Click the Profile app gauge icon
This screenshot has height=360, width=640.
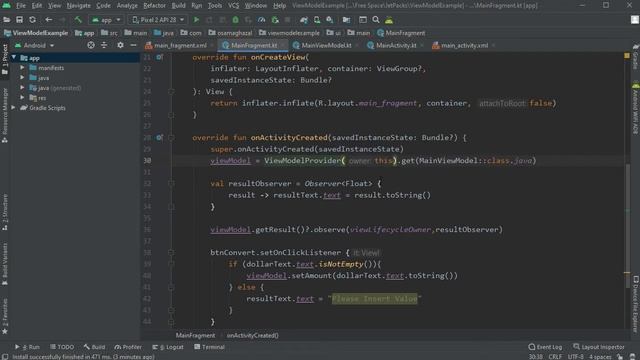pyautogui.click(x=262, y=20)
